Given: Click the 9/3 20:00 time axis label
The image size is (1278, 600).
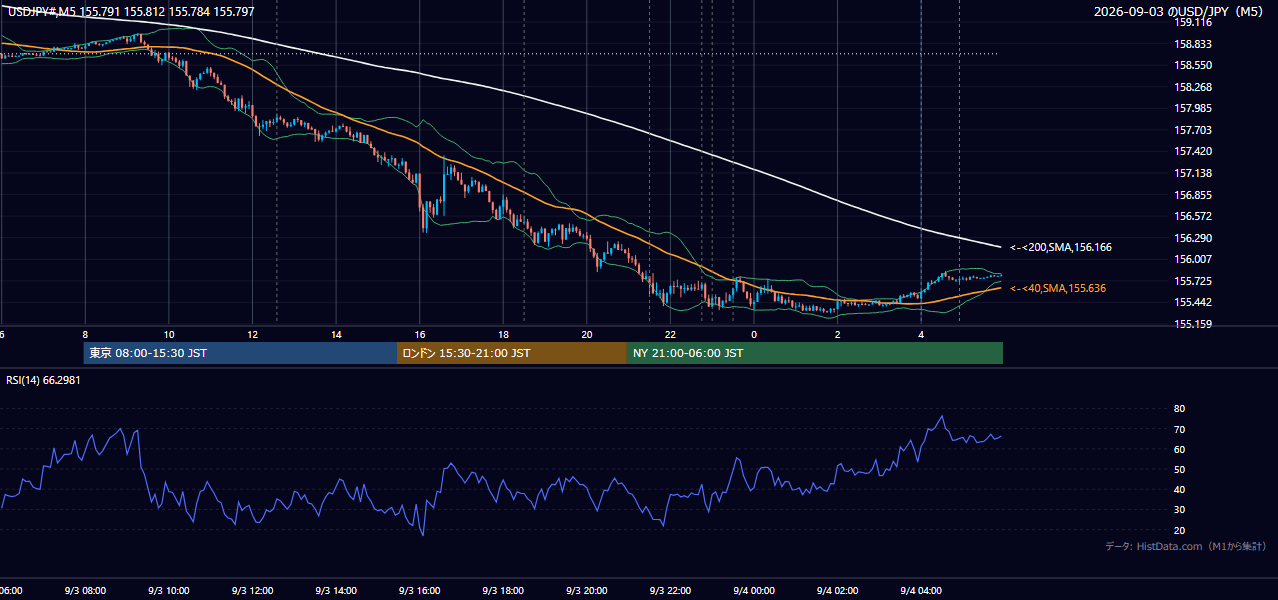Looking at the screenshot, I should click(x=587, y=590).
